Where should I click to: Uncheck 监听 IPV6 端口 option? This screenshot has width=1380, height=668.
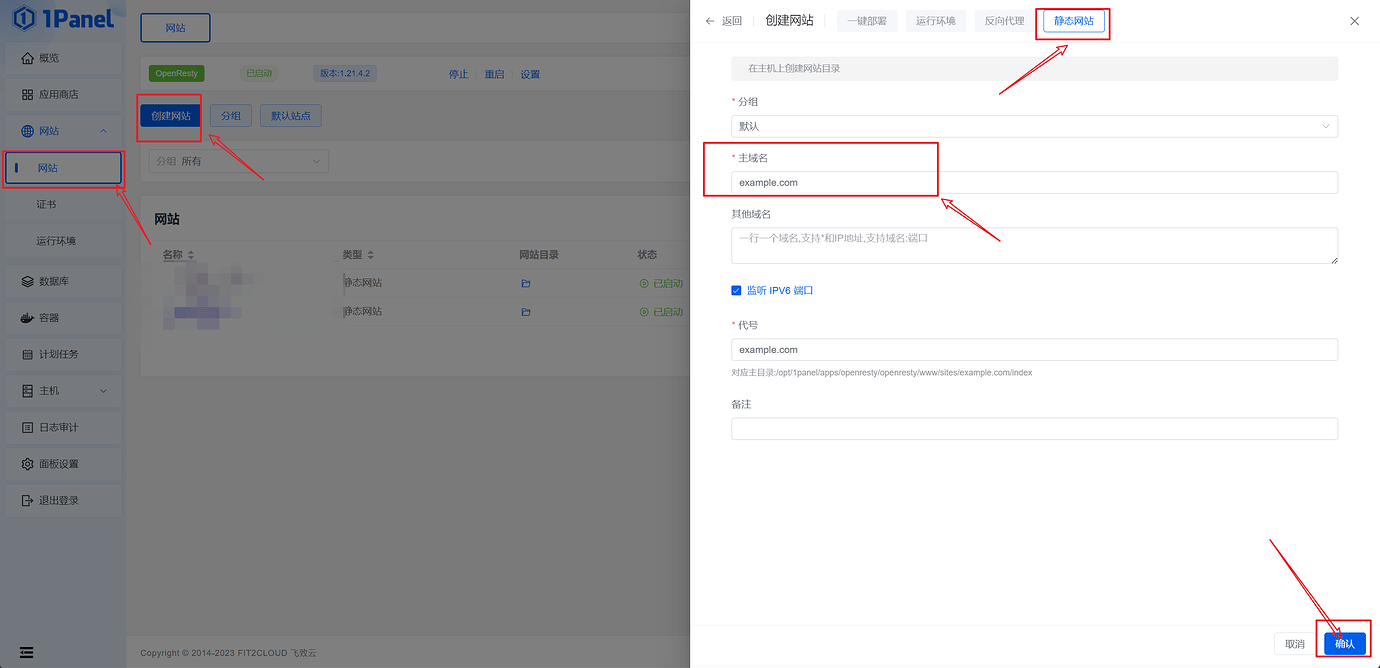pos(737,290)
